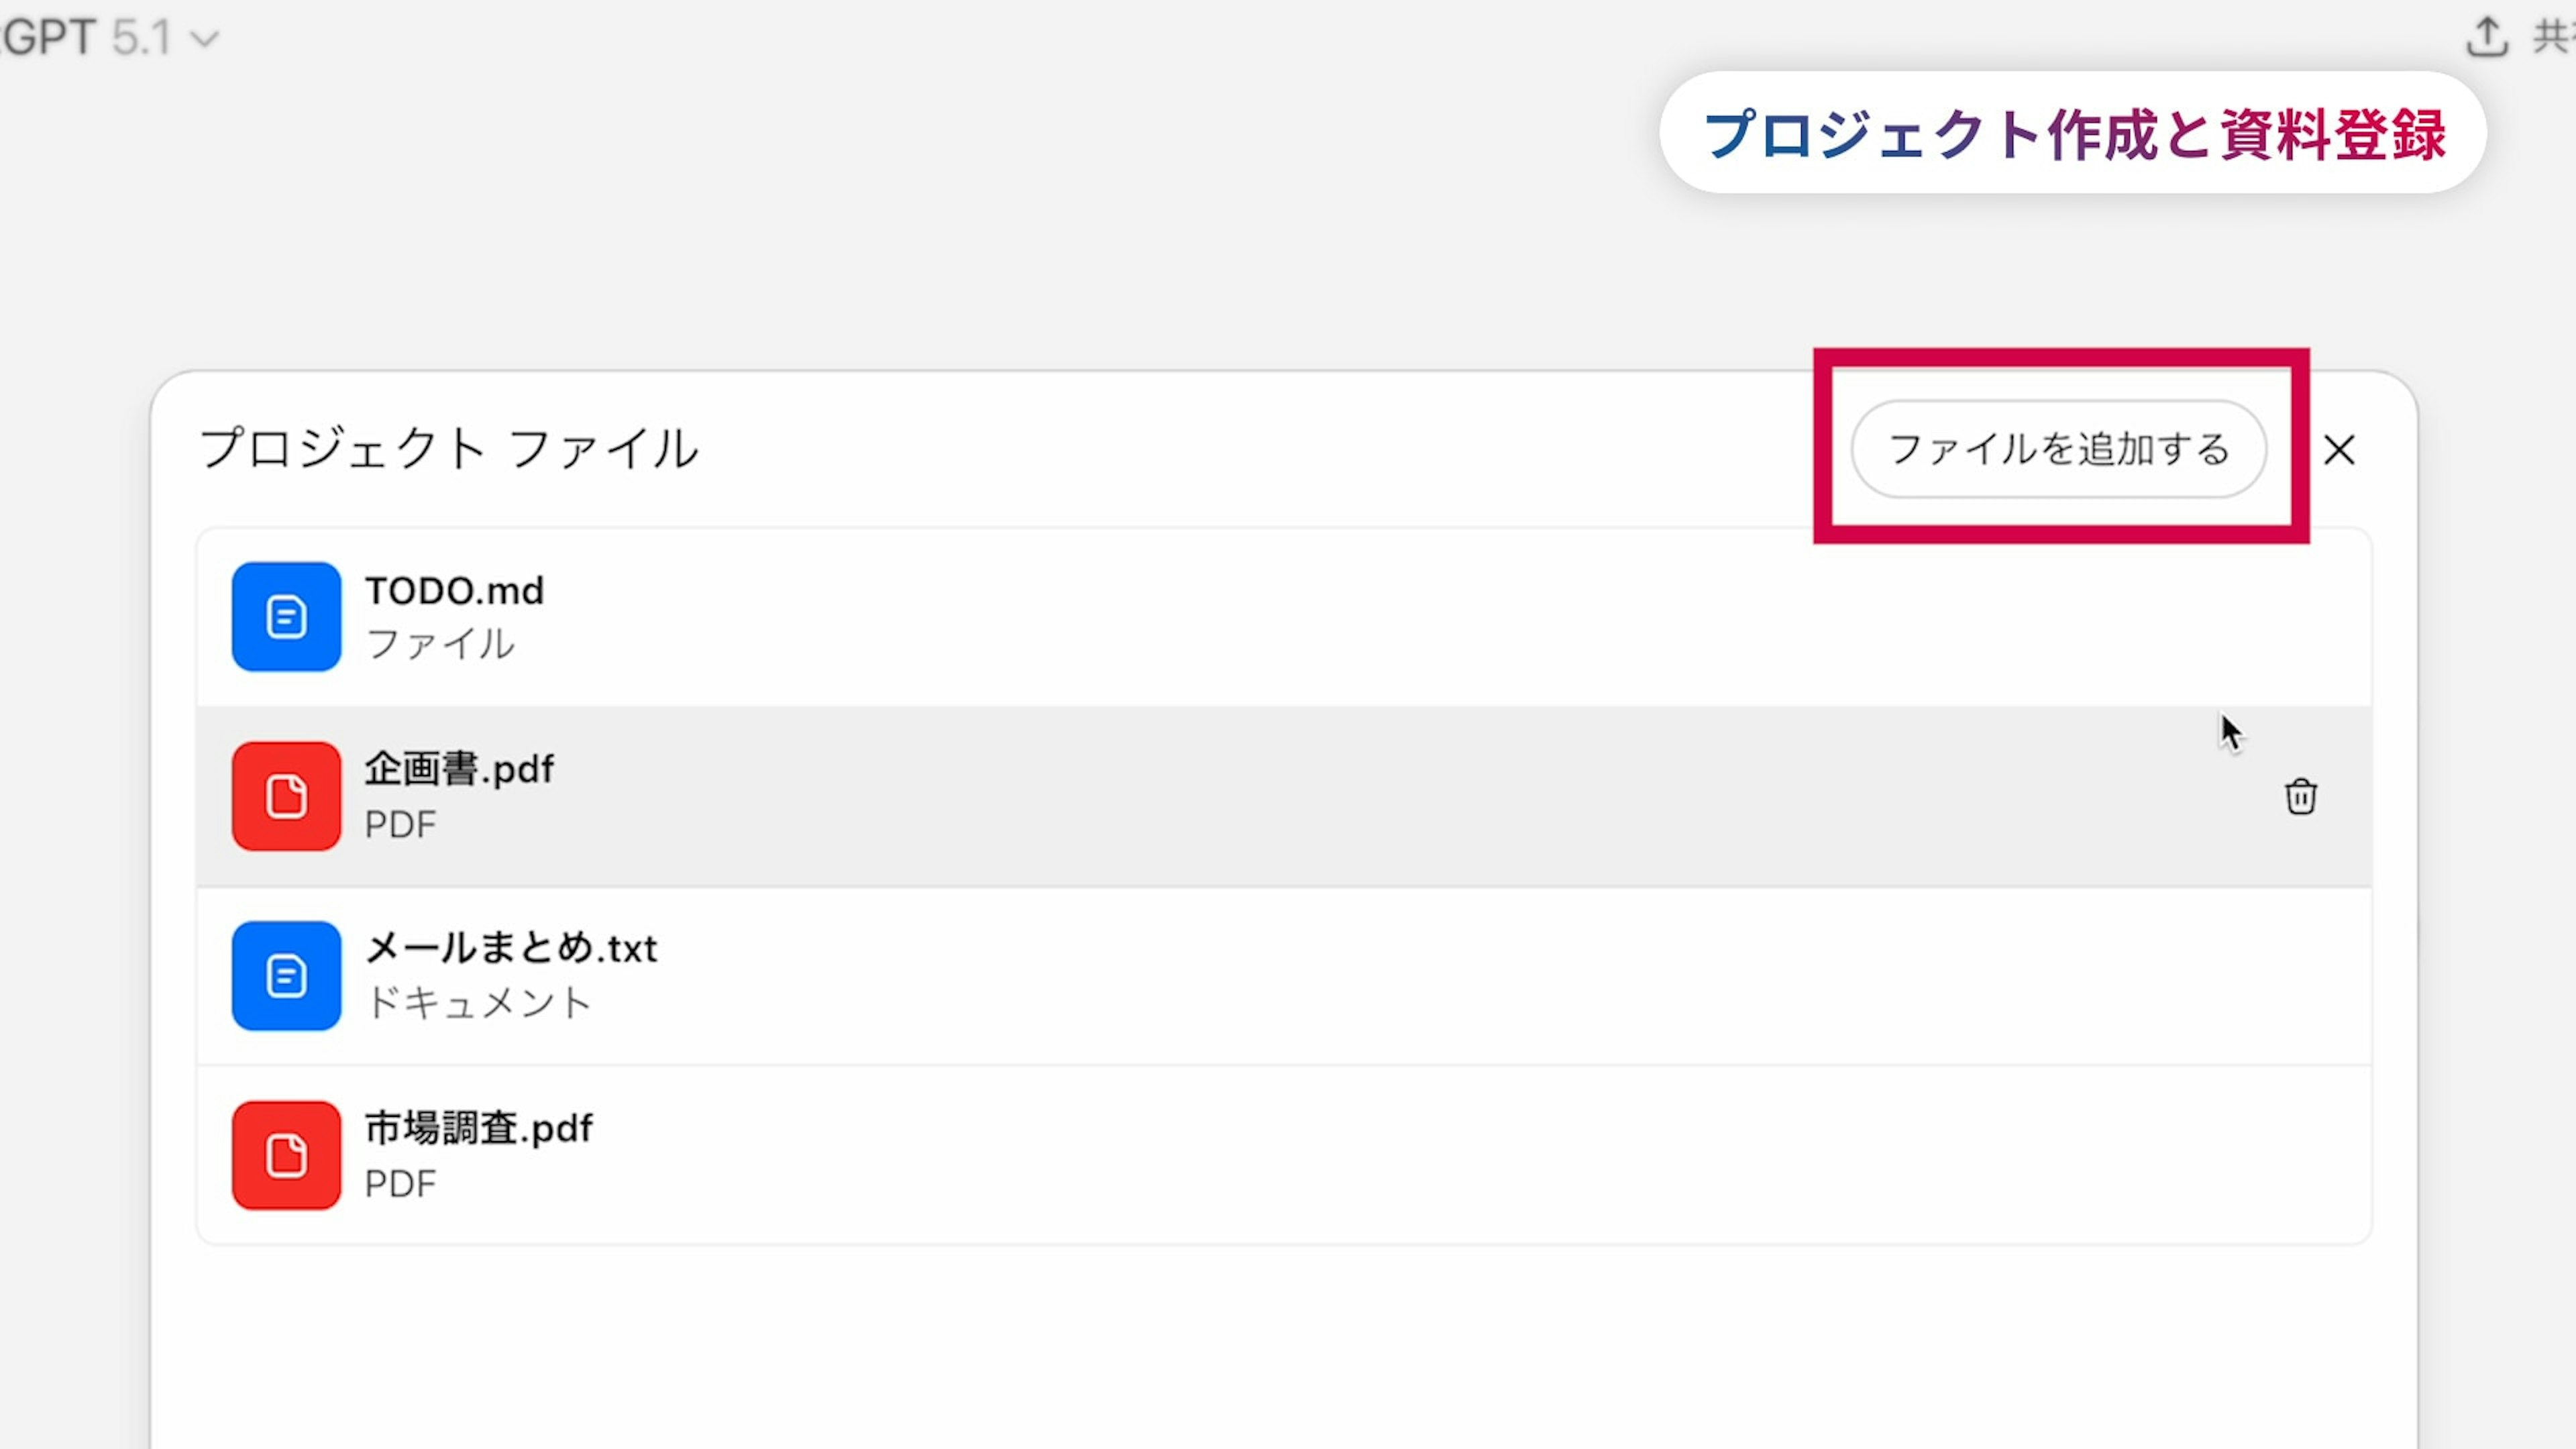
Task: Click the blue メールまとめ.txt file icon
Action: coord(286,975)
